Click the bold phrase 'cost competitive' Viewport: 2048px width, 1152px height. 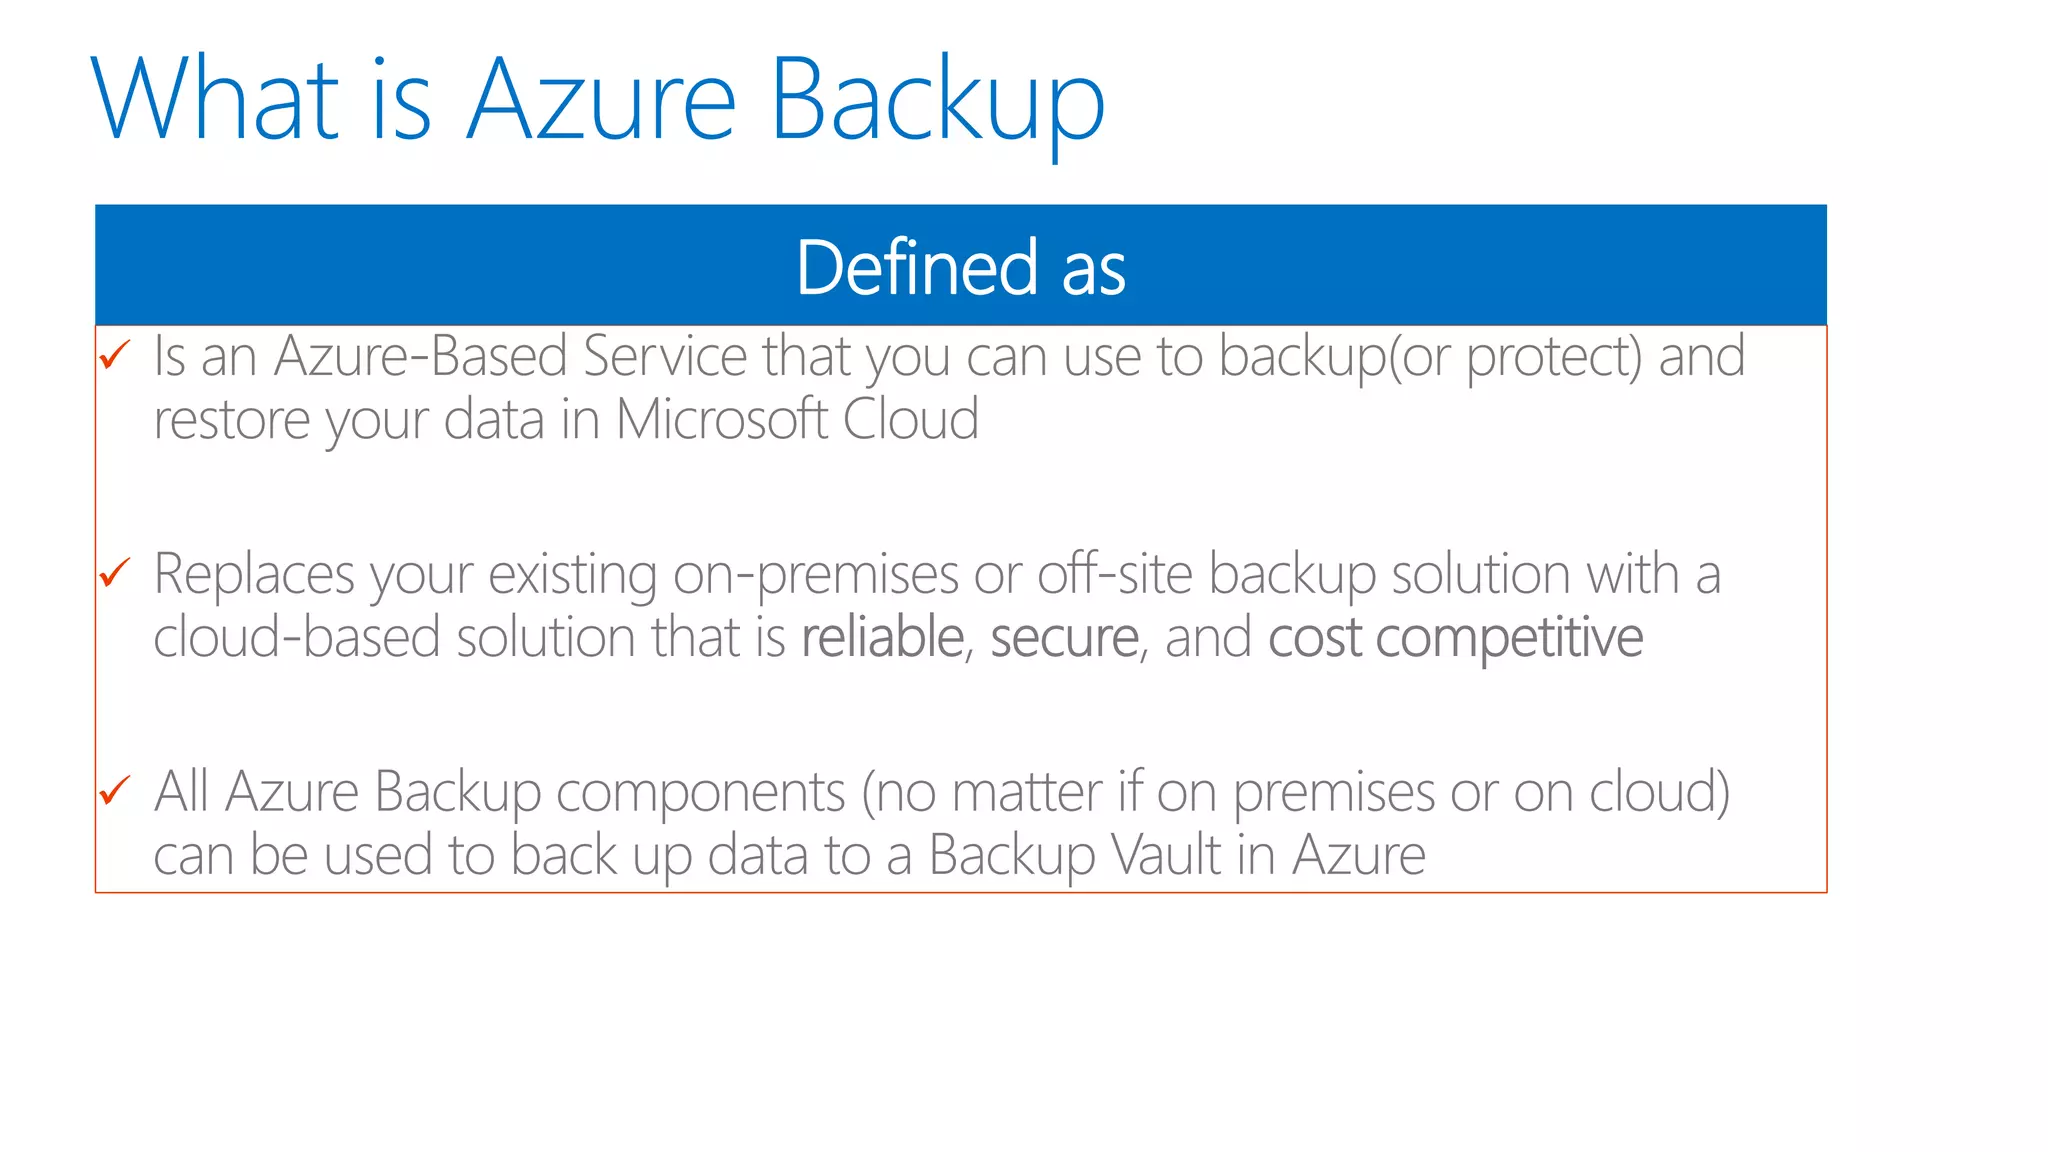pyautogui.click(x=1455, y=637)
